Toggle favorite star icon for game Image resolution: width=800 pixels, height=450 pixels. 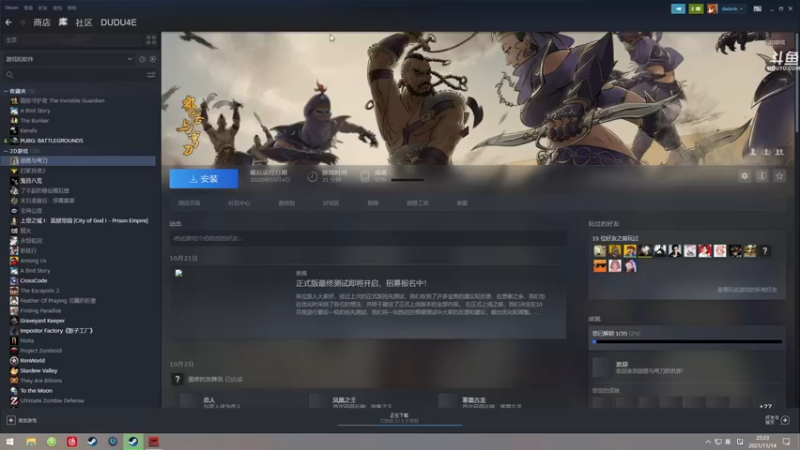[x=779, y=176]
